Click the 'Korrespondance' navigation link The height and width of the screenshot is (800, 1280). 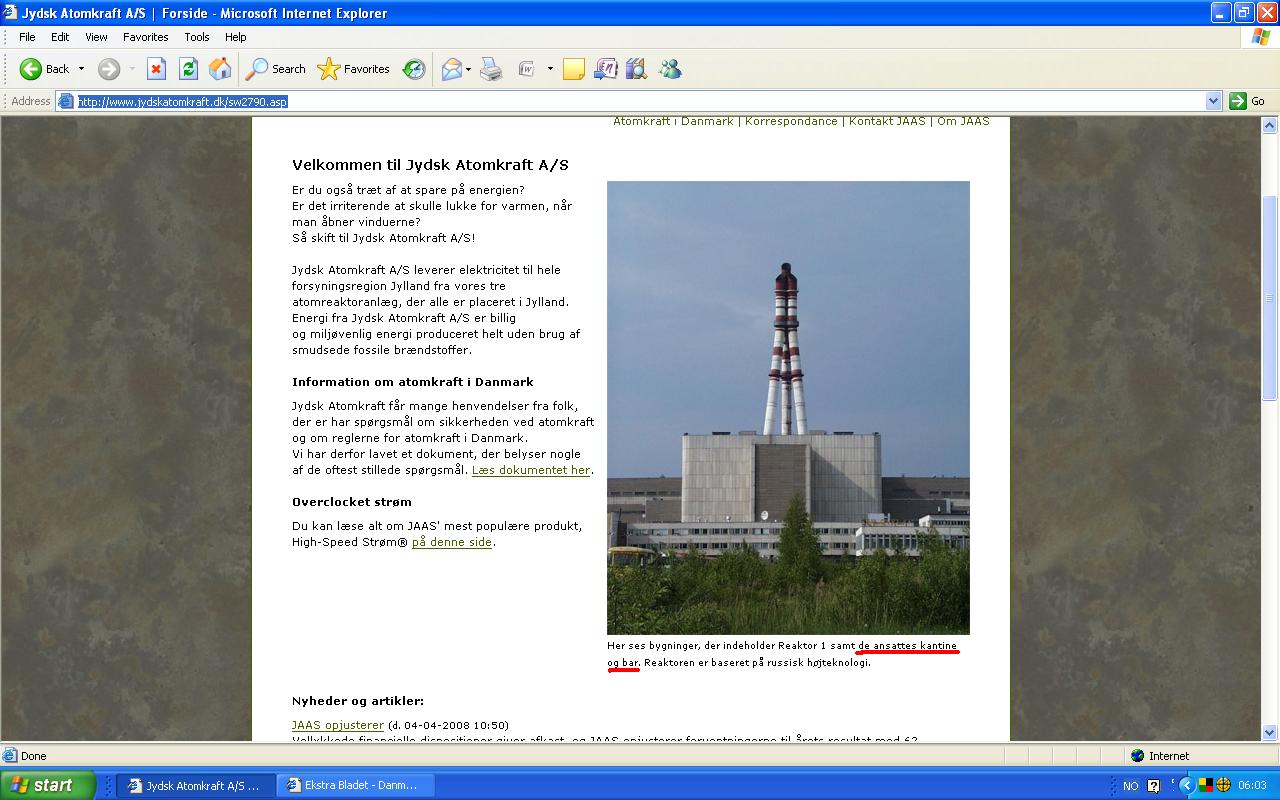[x=791, y=121]
